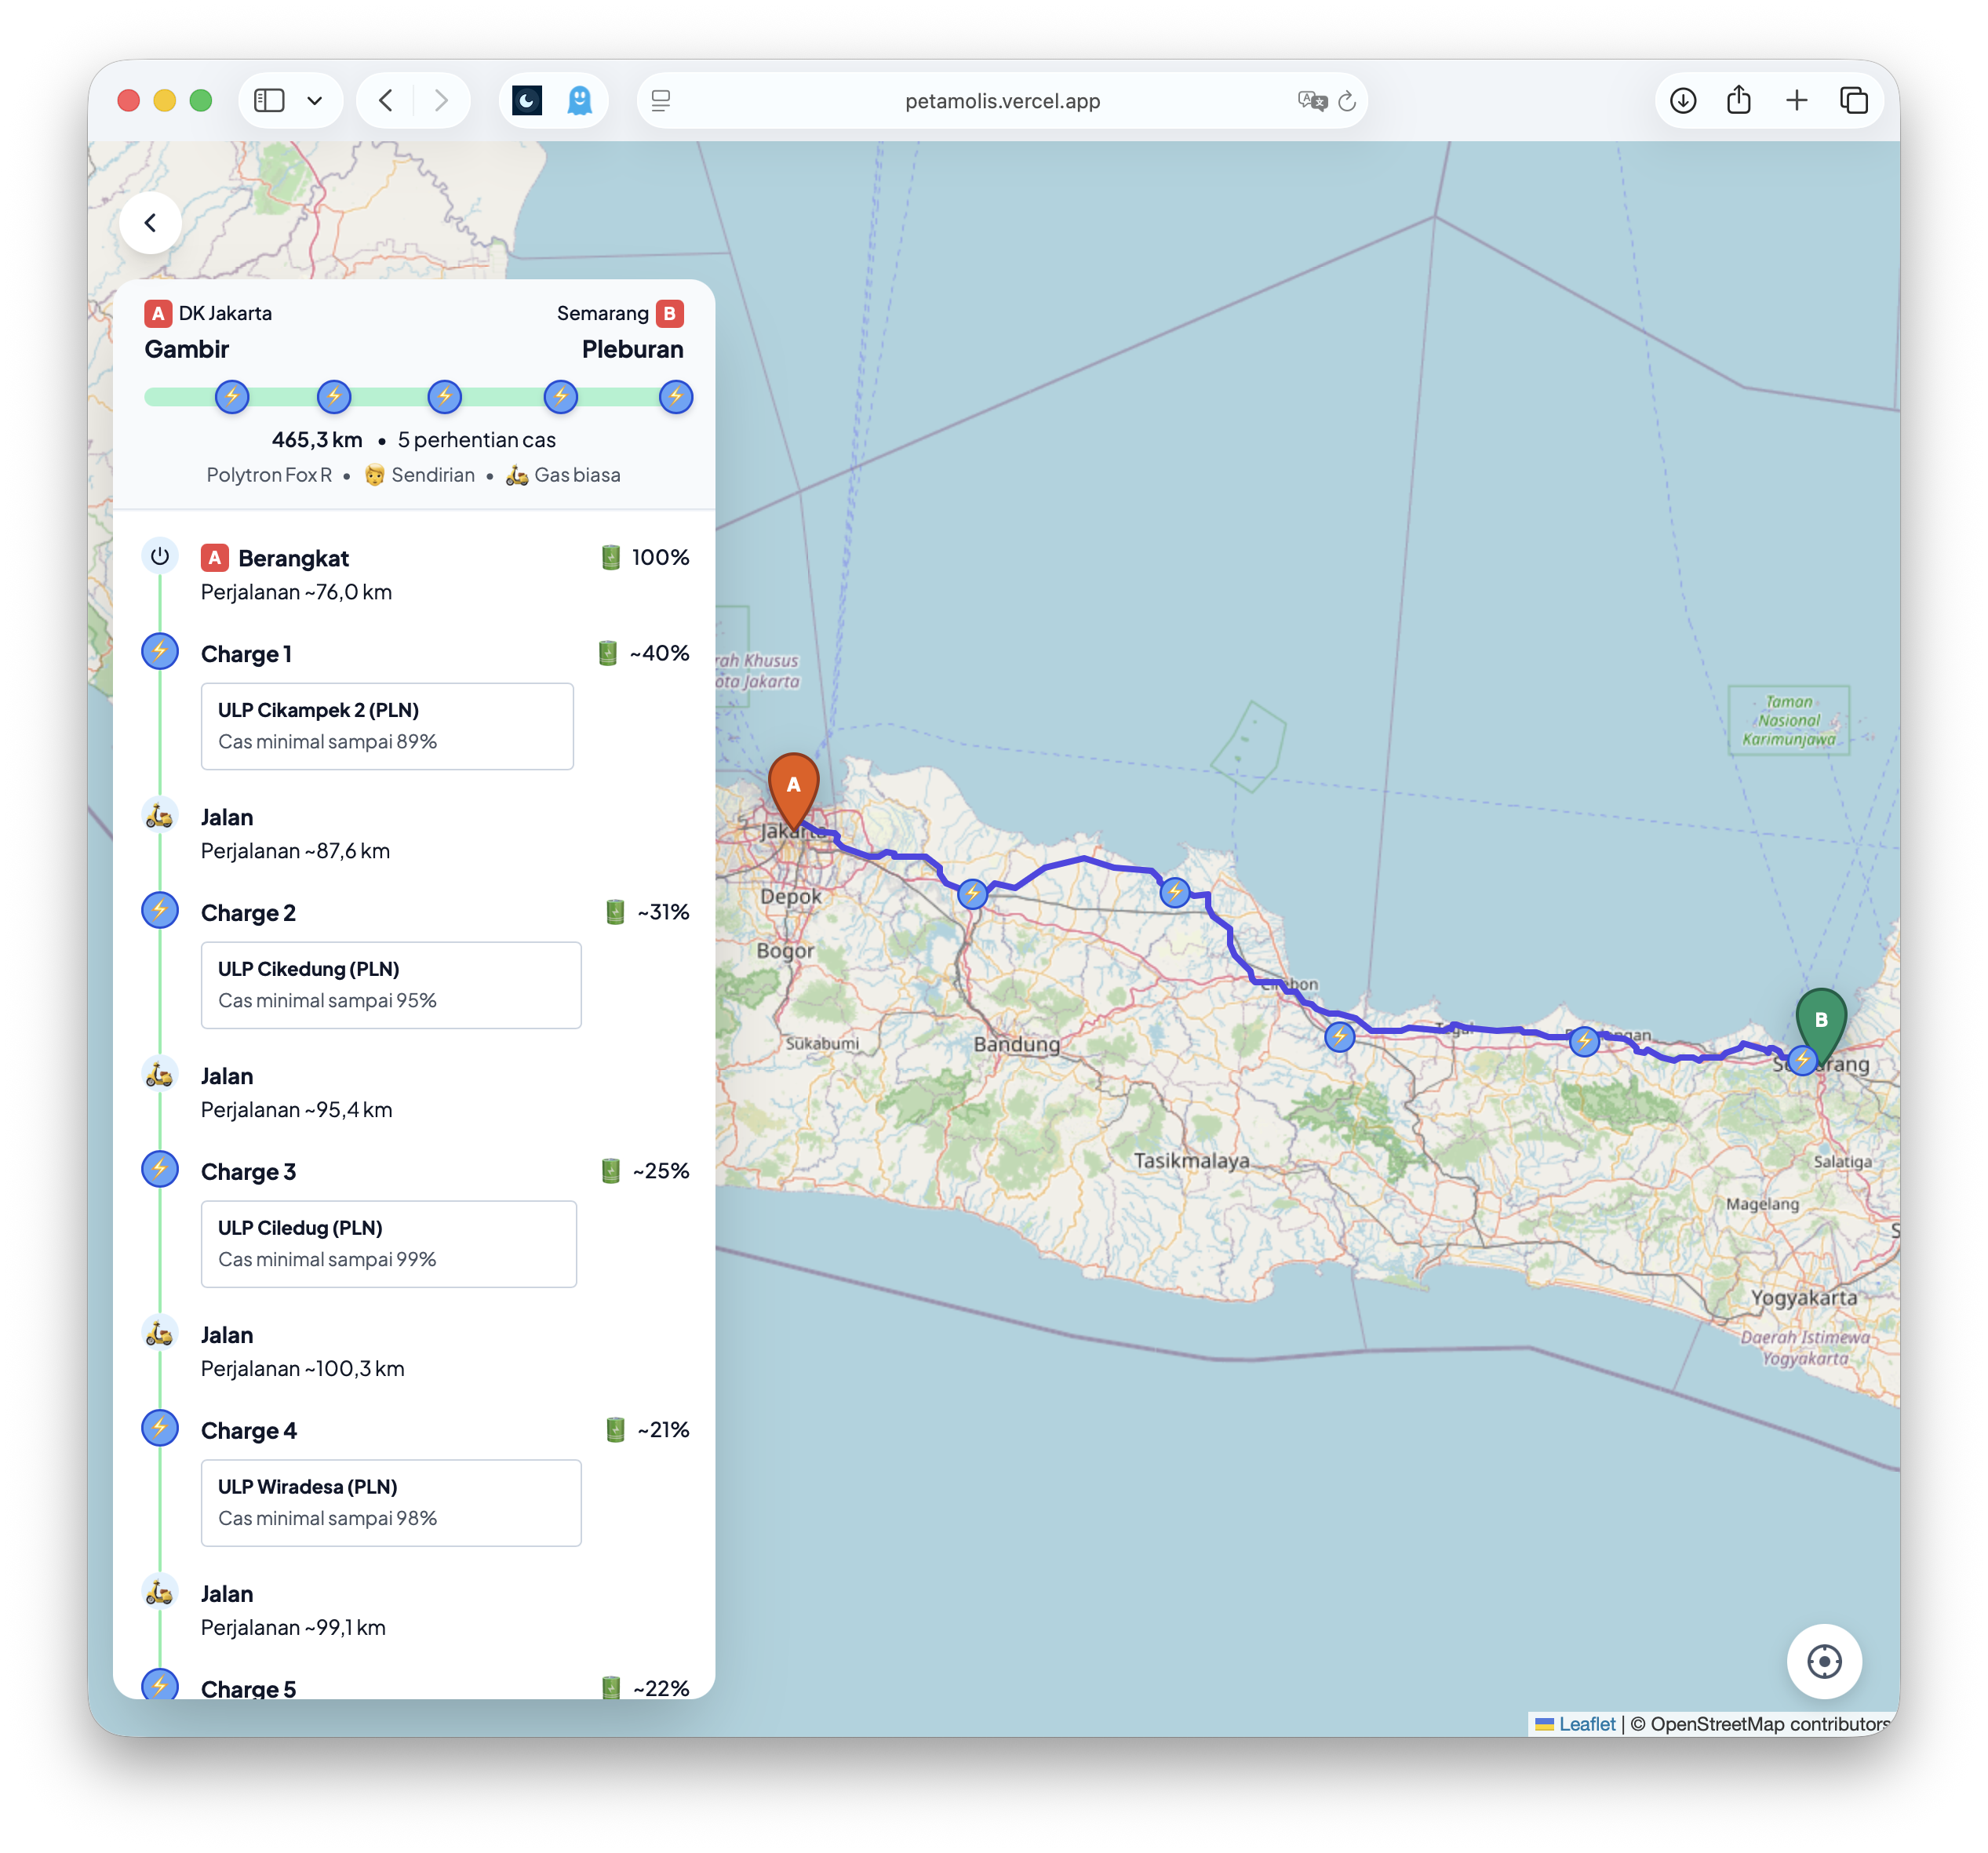The width and height of the screenshot is (1988, 1853).
Task: Collapse the route panel with back chevron
Action: (x=151, y=222)
